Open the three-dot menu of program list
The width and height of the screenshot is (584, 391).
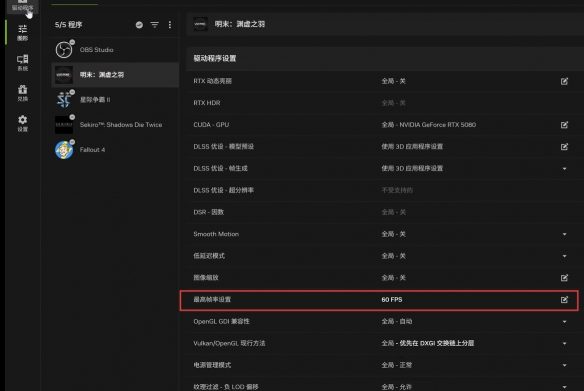tap(170, 25)
